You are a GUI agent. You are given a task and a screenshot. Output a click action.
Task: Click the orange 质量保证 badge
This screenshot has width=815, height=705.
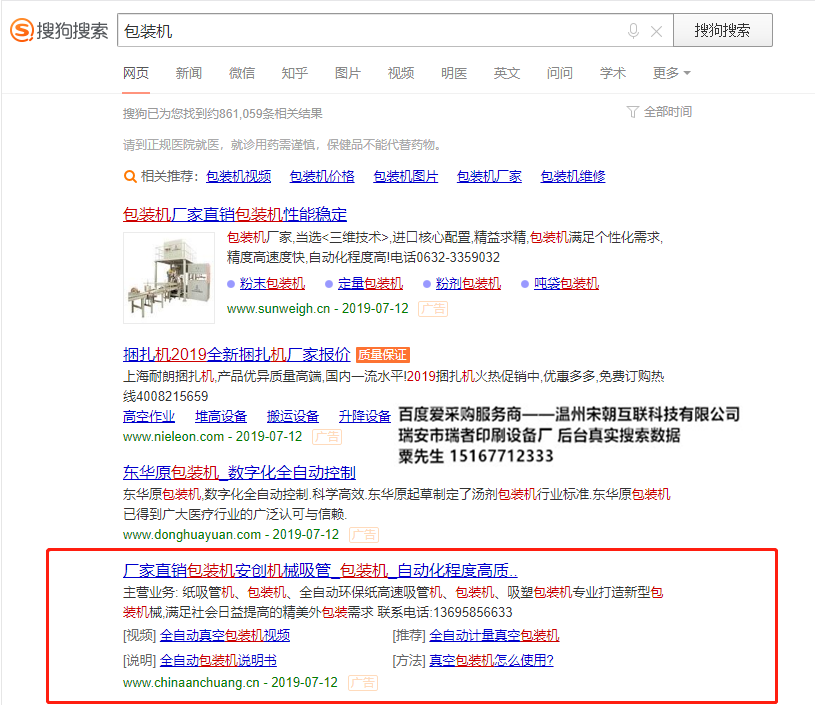[383, 355]
